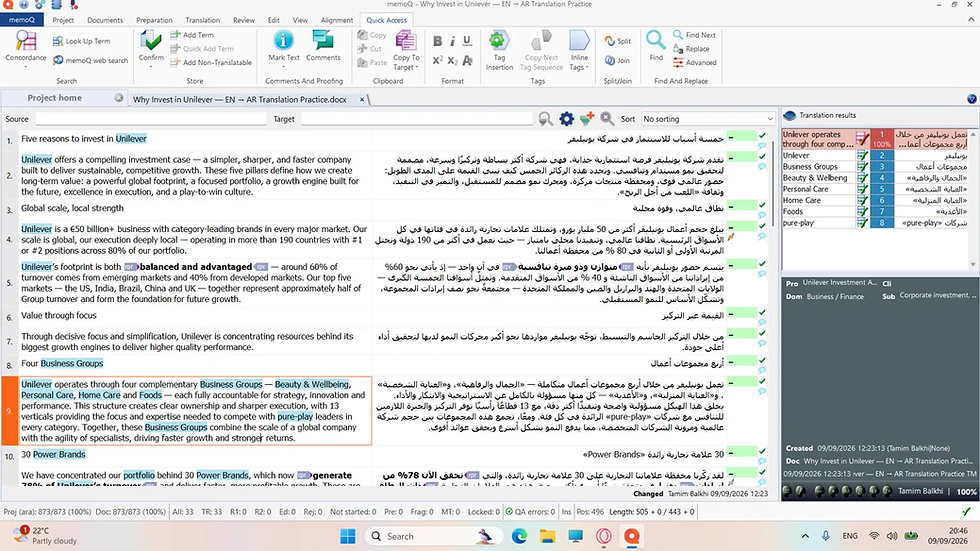Split the current segment

(618, 41)
